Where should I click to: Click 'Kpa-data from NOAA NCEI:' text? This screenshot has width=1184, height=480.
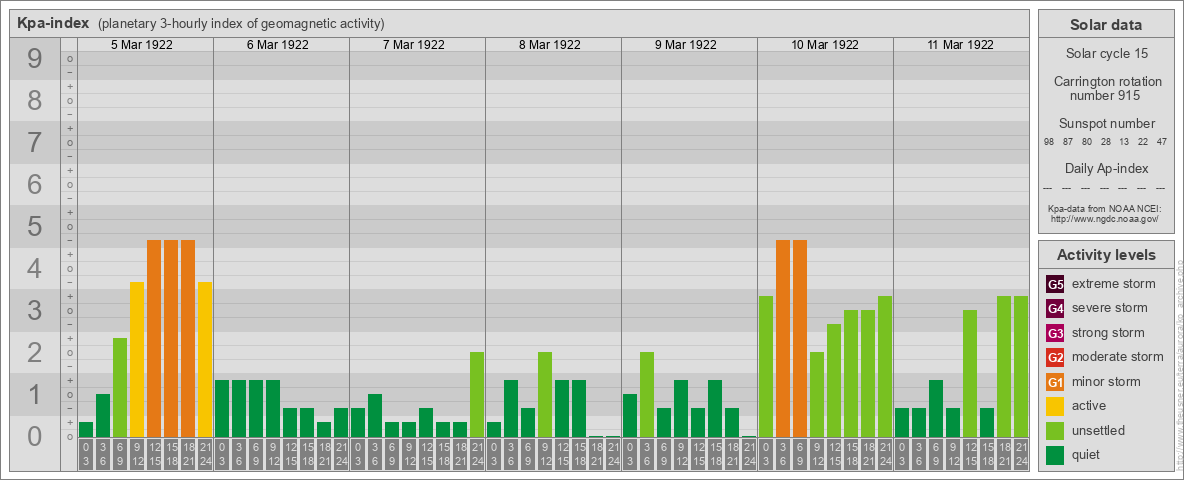pos(1105,208)
